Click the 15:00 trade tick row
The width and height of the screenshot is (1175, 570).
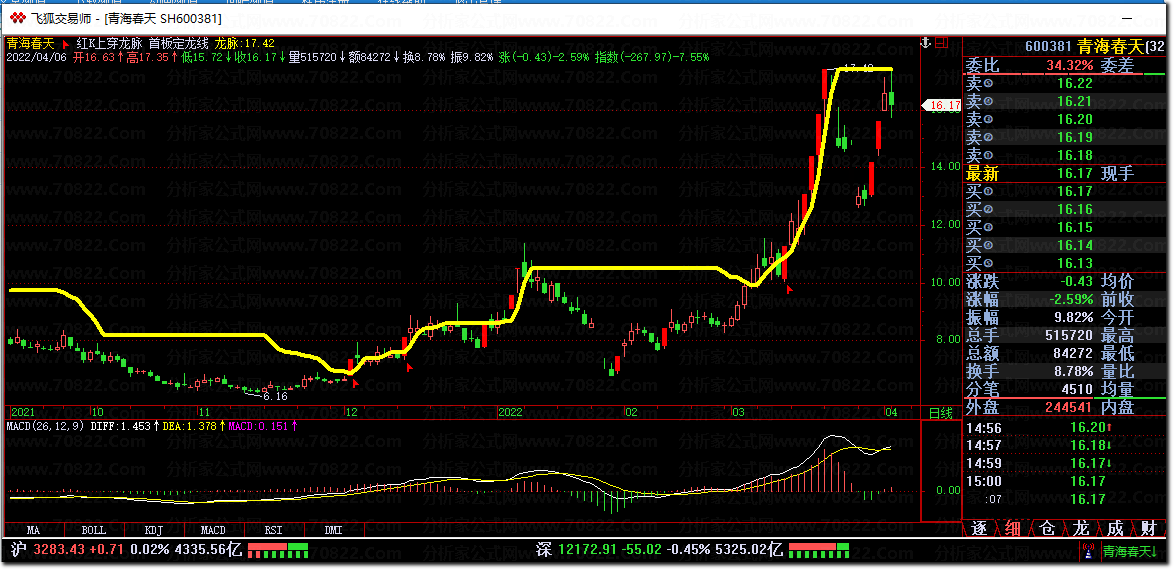[1066, 481]
